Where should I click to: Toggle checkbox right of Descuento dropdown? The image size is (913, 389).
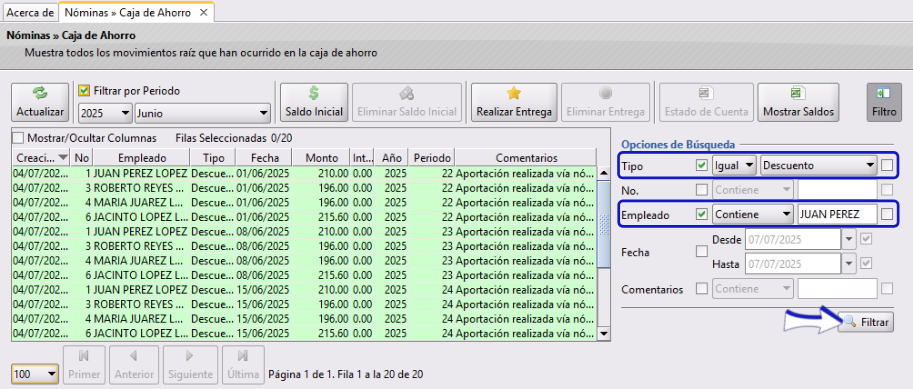[x=887, y=165]
